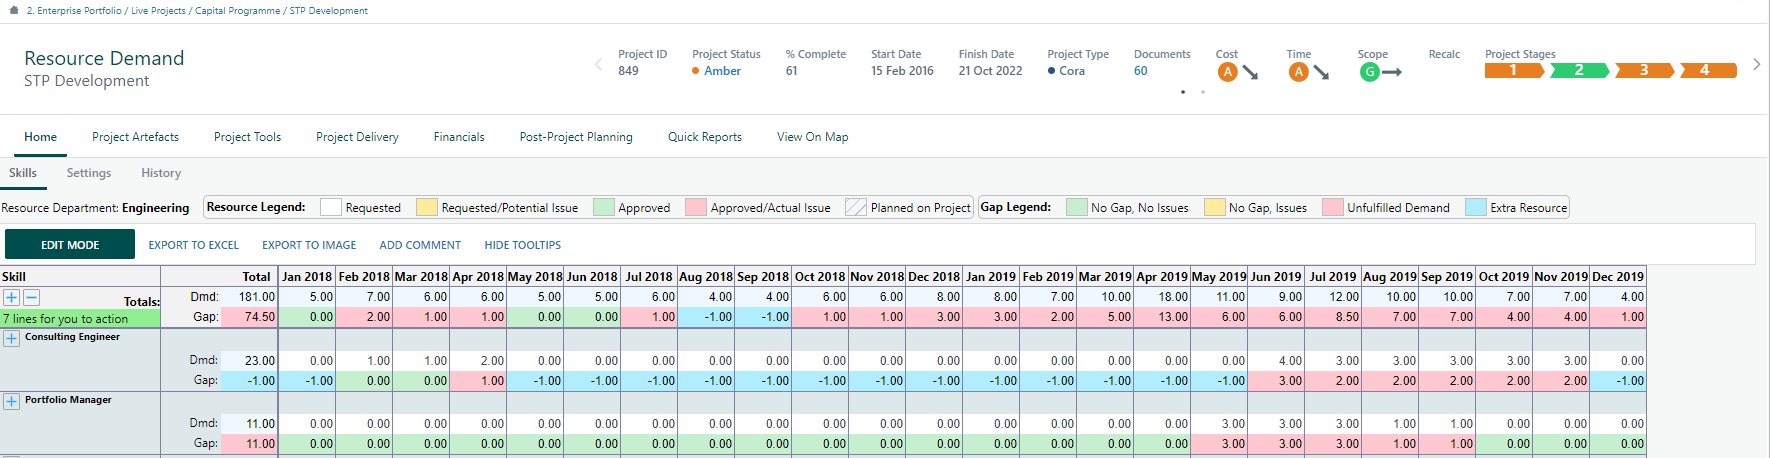Click the Cost downward trend arrow icon
The width and height of the screenshot is (1770, 458).
pos(1250,73)
